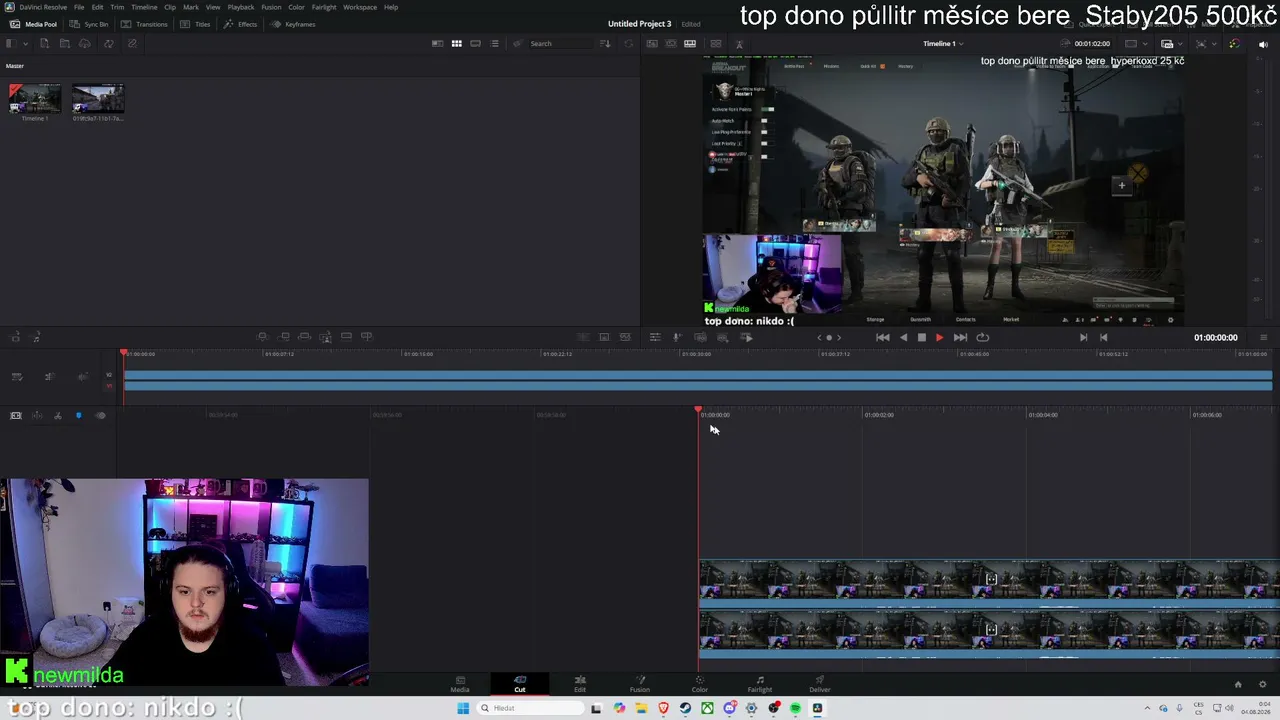Image resolution: width=1280 pixels, height=720 pixels.
Task: Click the Master bin label
Action: coord(15,66)
